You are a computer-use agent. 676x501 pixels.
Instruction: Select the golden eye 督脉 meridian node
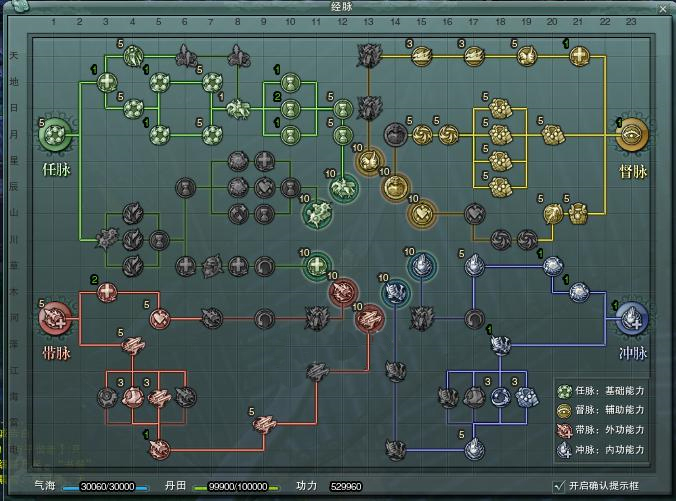[x=632, y=134]
